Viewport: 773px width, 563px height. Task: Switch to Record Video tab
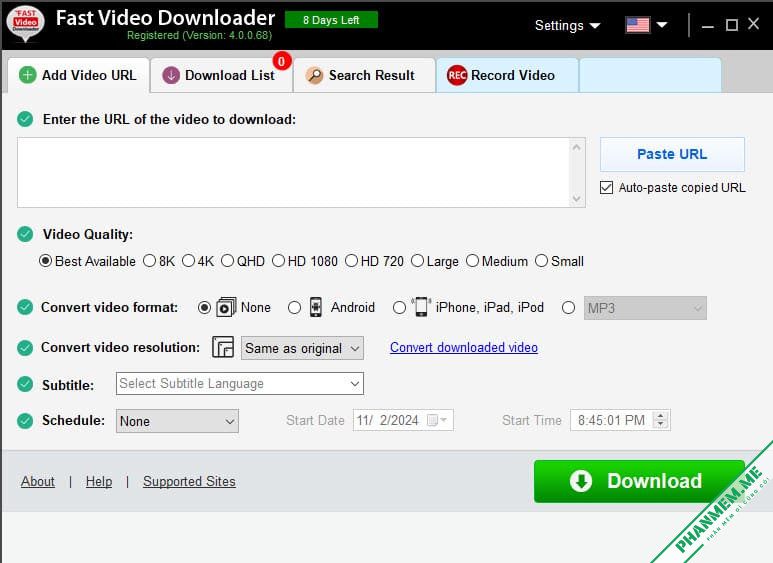tap(507, 75)
